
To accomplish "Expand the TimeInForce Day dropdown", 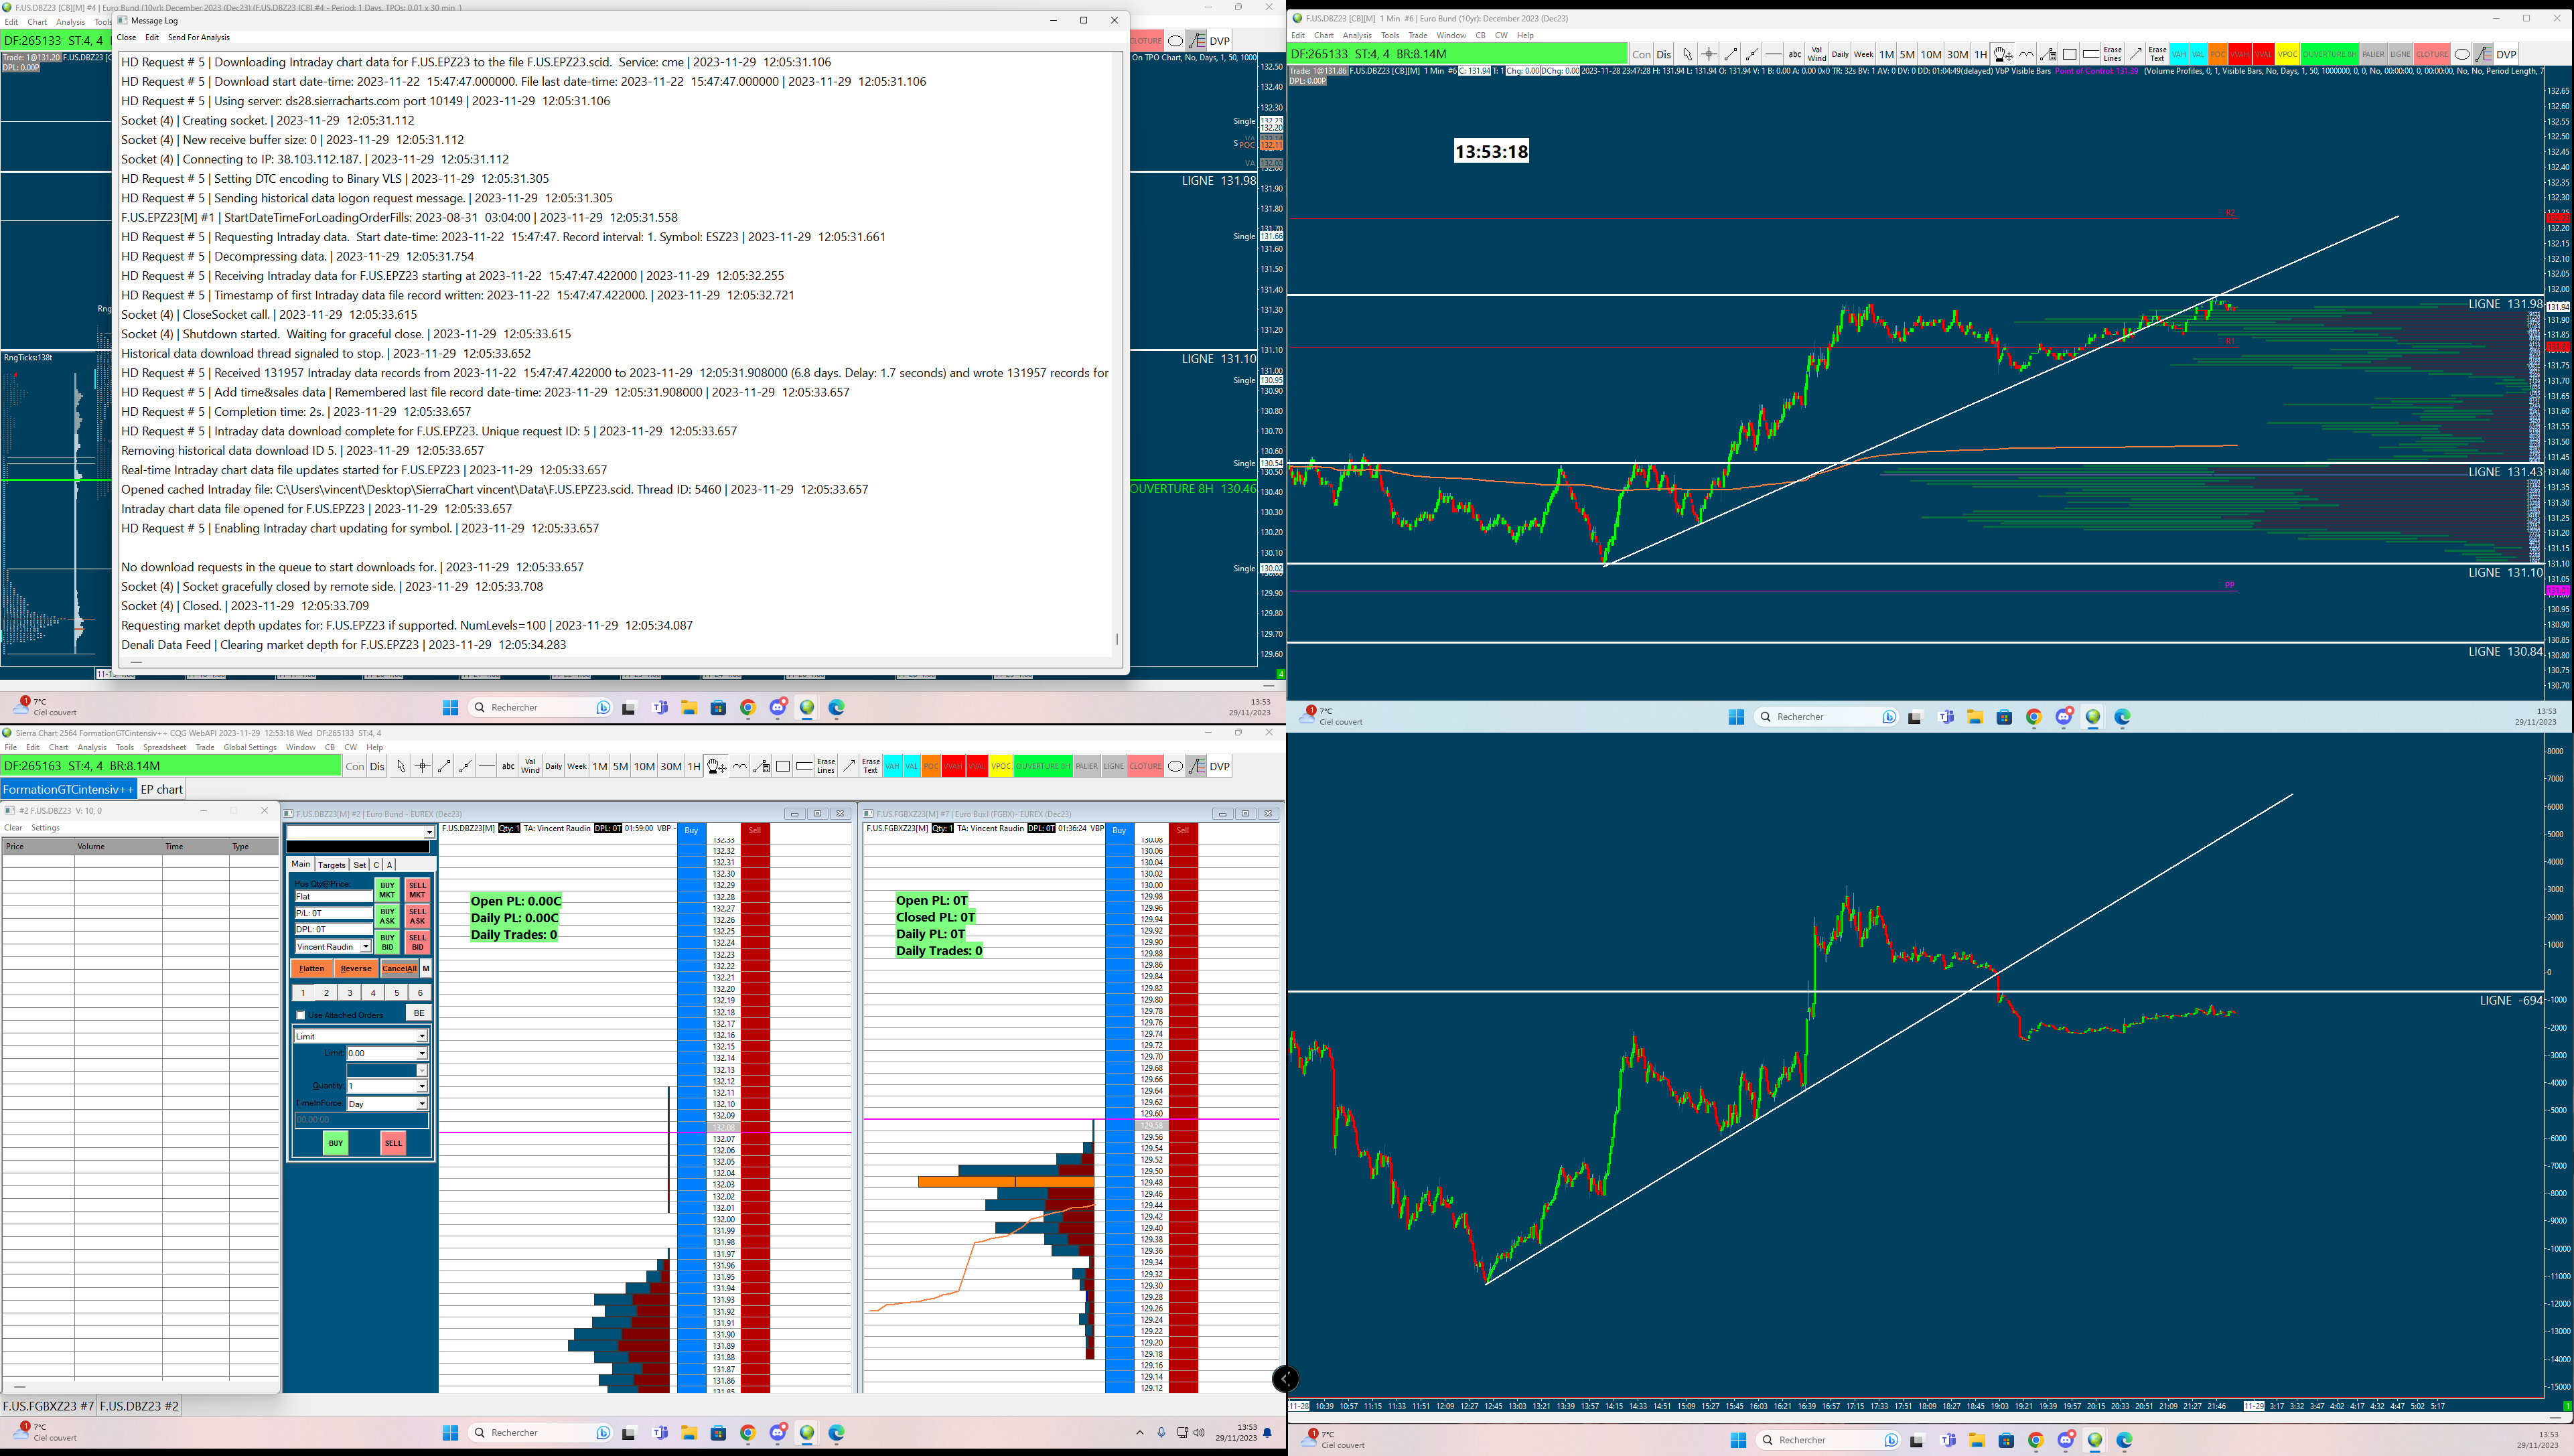I will (422, 1104).
